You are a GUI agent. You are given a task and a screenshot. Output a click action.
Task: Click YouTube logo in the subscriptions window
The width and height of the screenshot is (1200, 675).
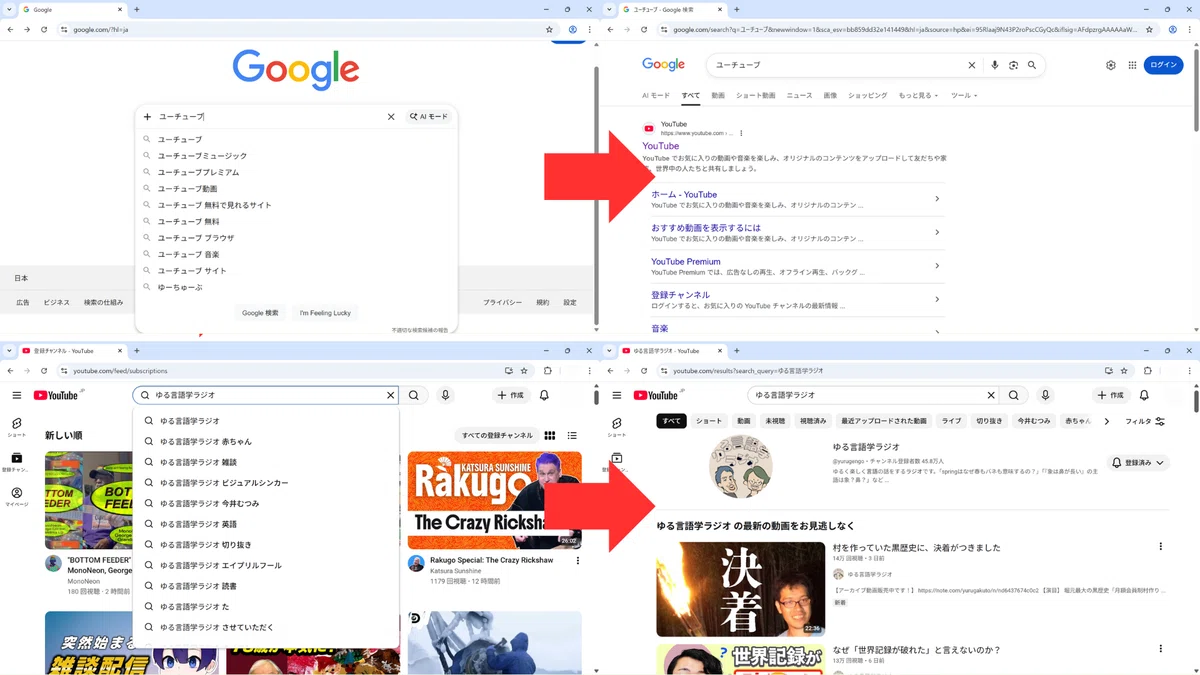click(x=56, y=395)
